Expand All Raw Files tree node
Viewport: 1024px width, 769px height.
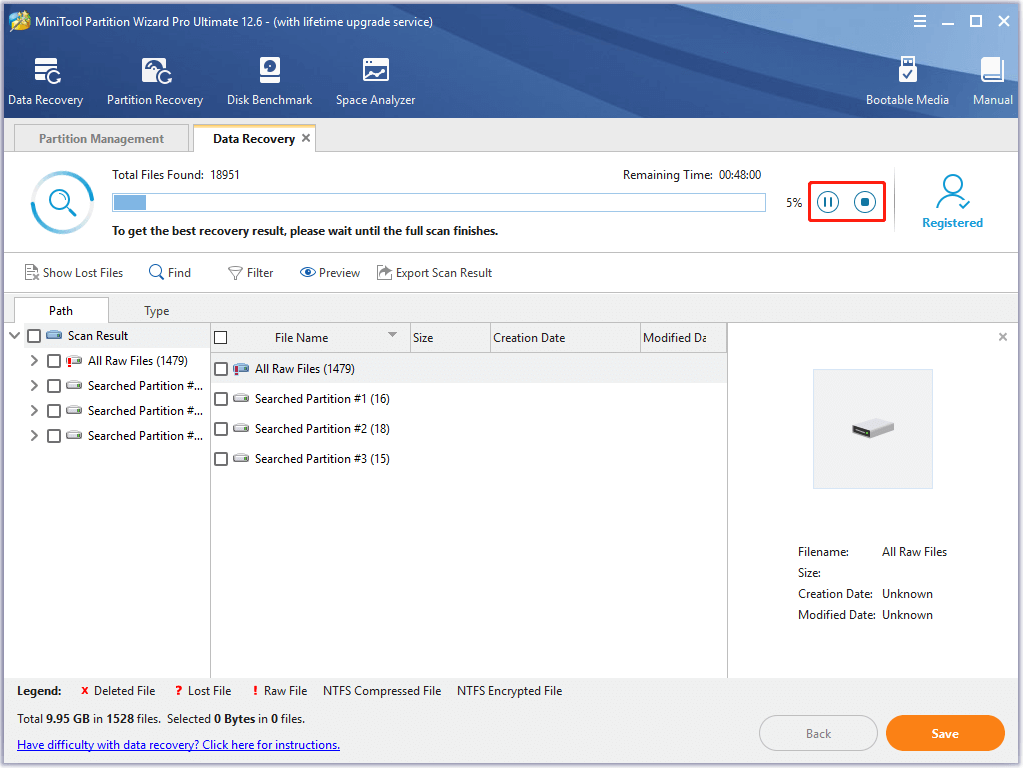coord(34,360)
